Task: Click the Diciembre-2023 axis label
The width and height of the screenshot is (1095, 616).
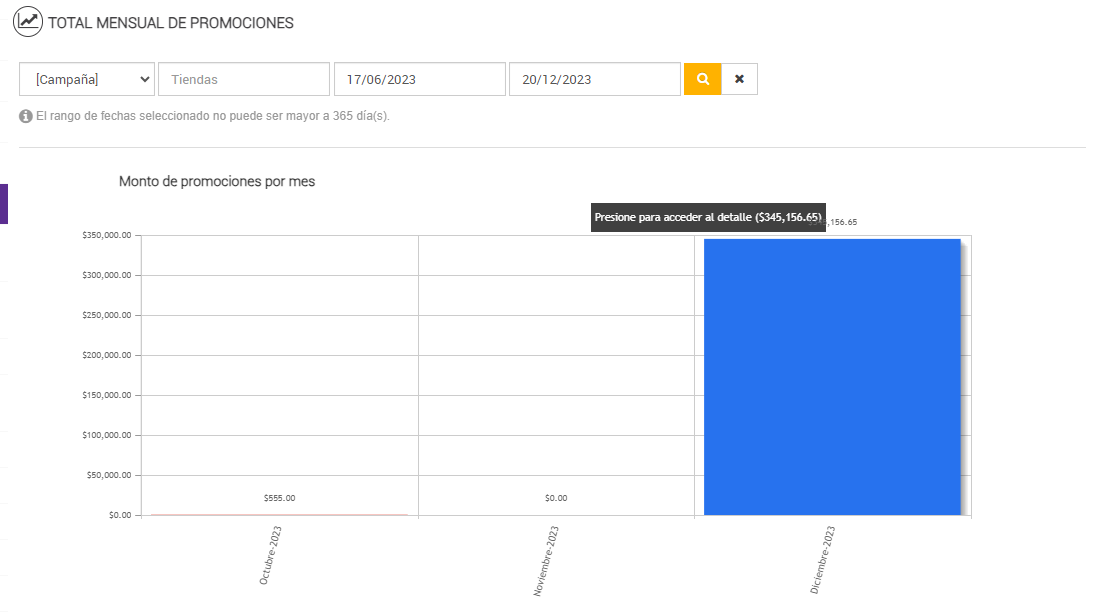Action: (x=823, y=560)
